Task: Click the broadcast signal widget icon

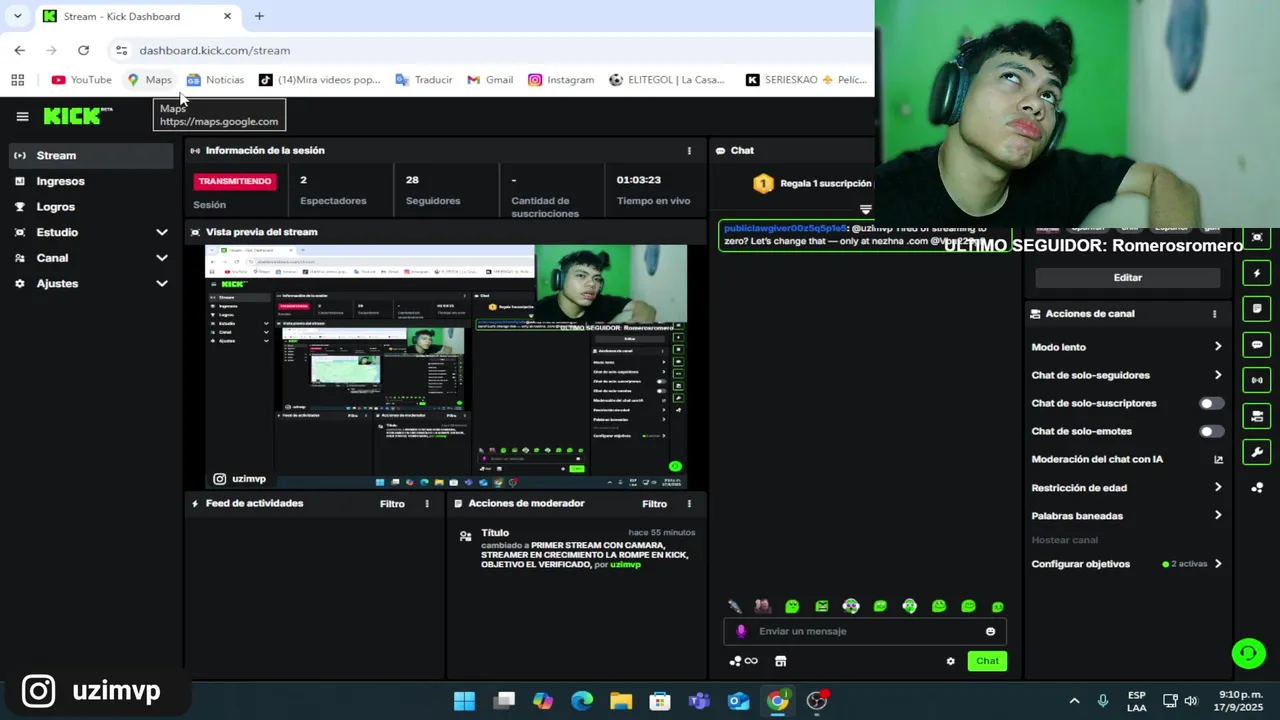Action: (1257, 380)
